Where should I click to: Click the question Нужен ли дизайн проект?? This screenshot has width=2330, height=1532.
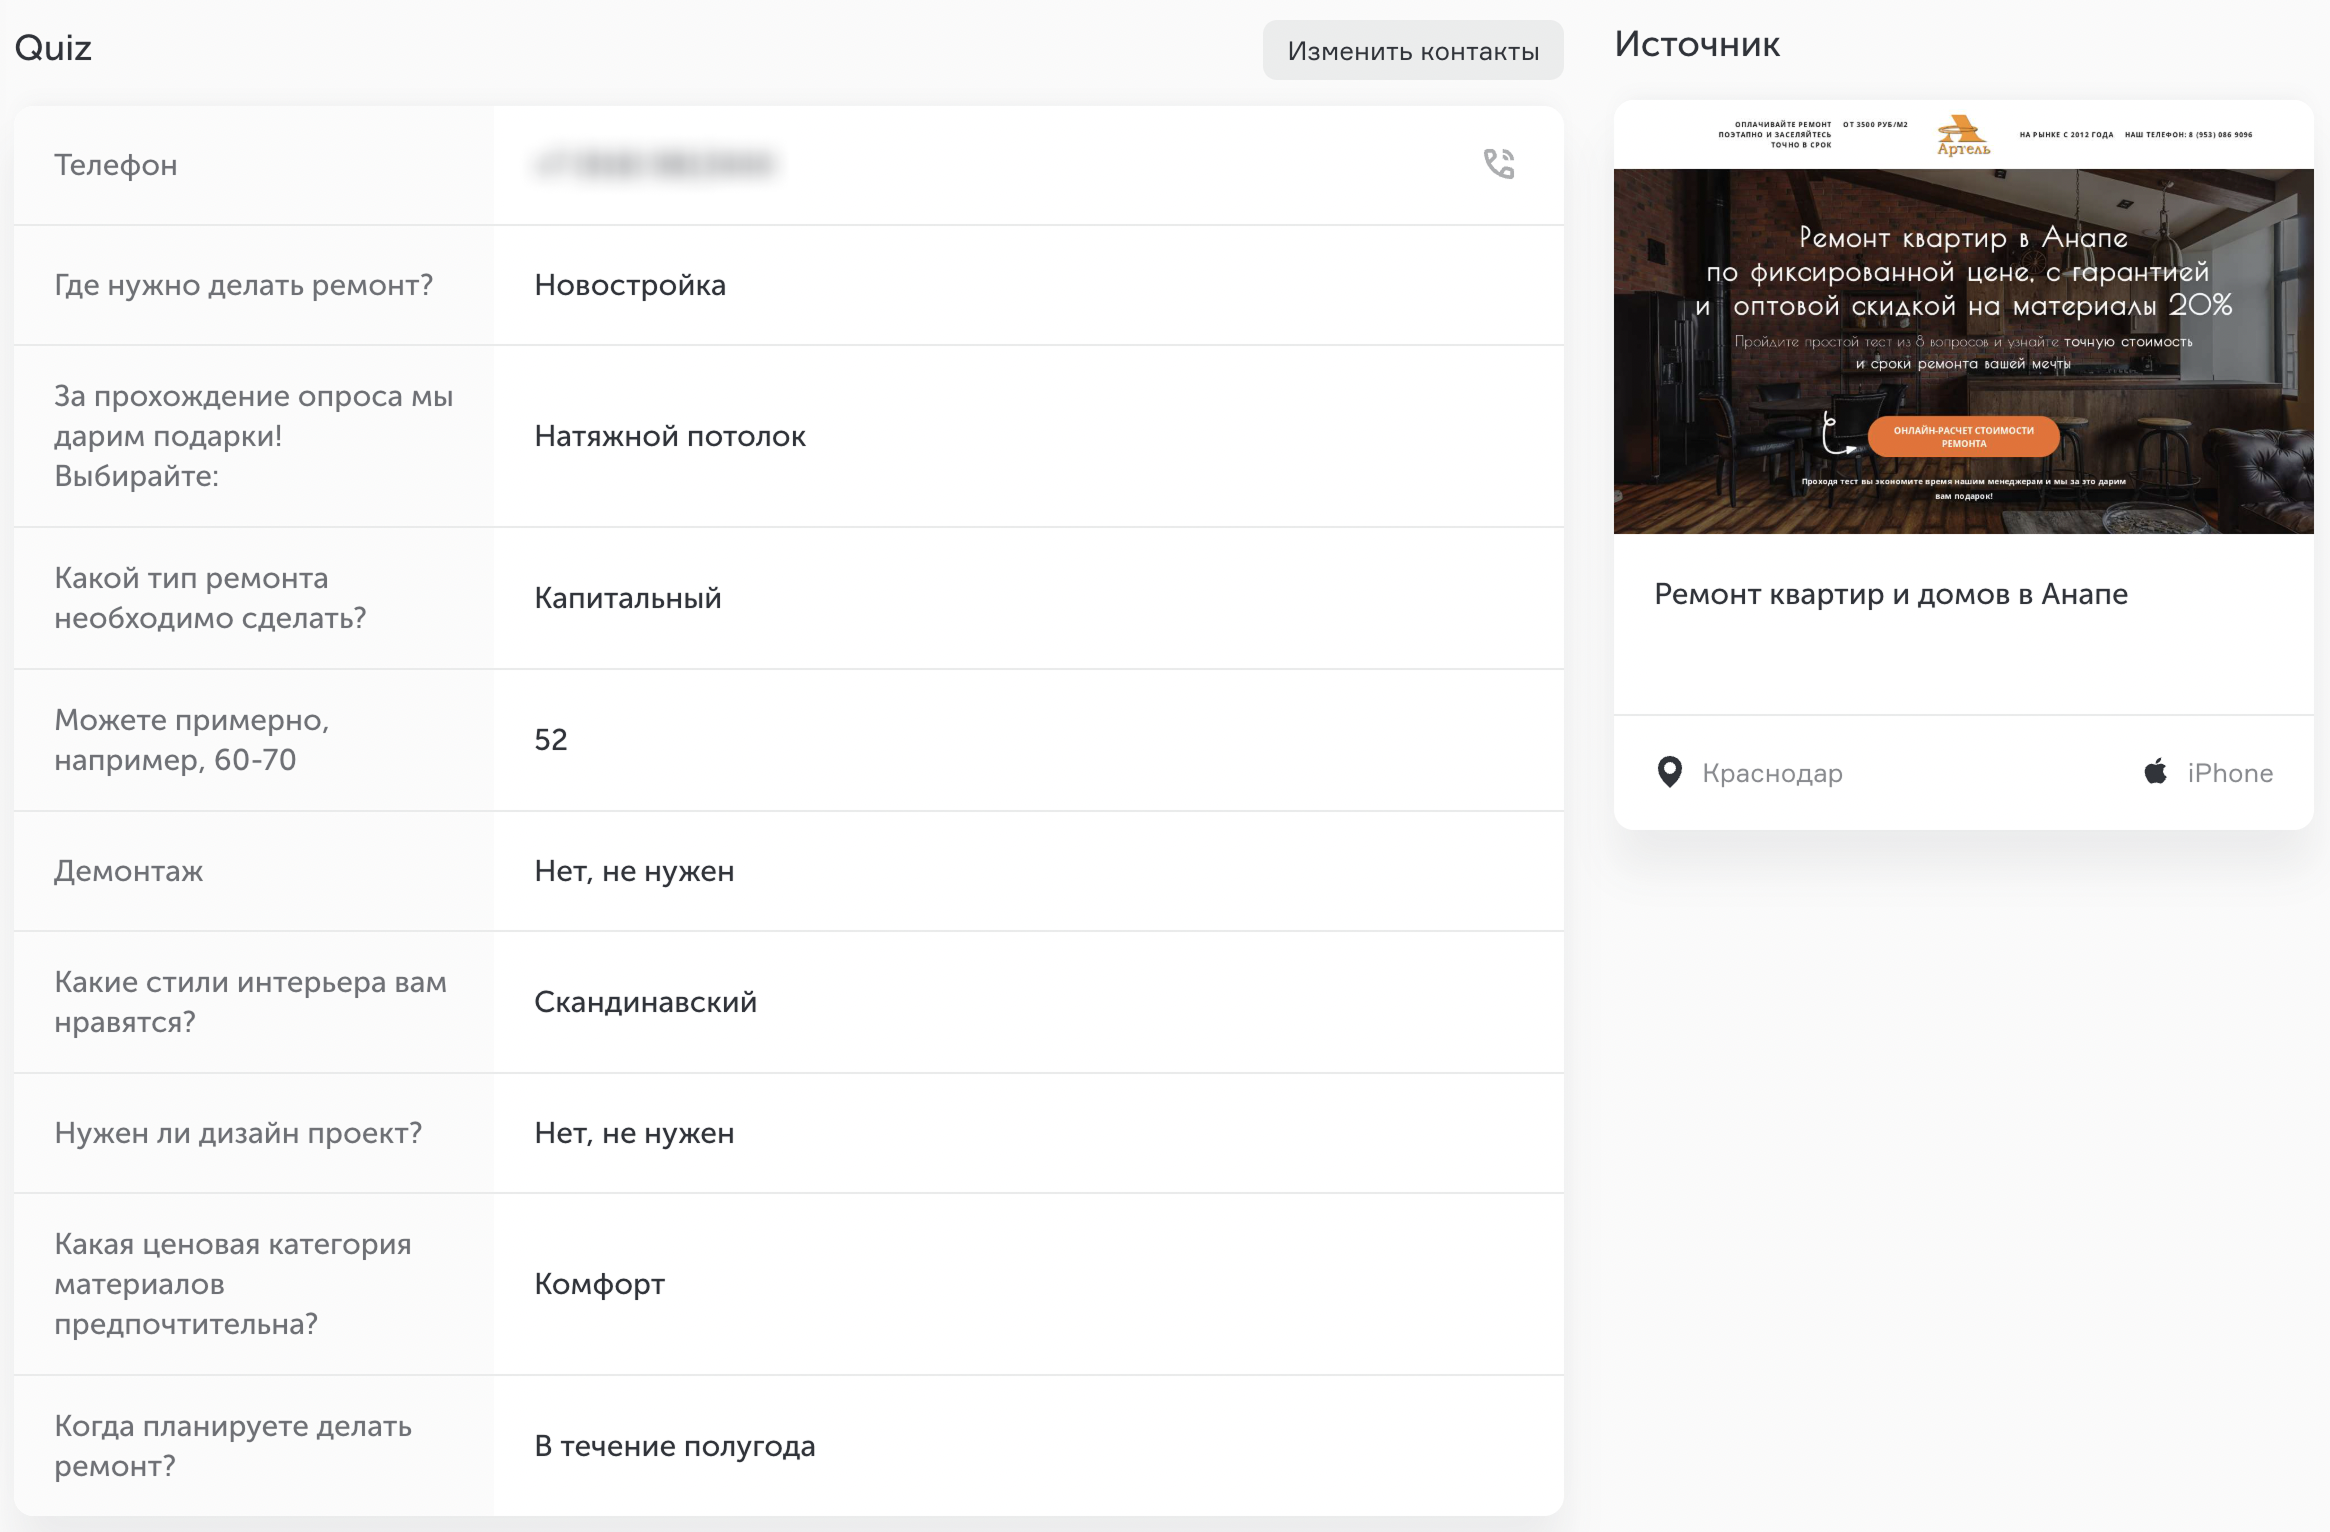pyautogui.click(x=238, y=1133)
